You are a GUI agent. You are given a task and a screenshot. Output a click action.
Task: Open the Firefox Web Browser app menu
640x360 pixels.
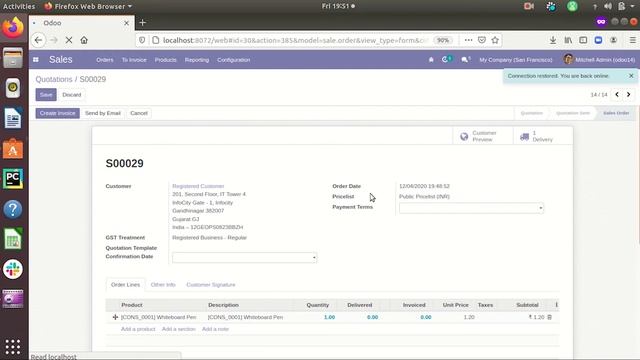pos(88,7)
